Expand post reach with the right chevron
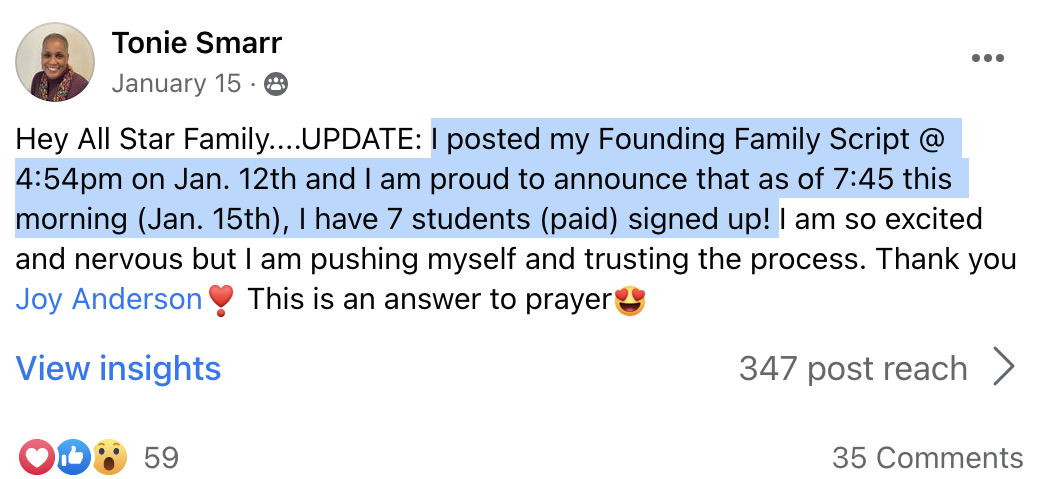This screenshot has height=479, width=1040. point(1004,369)
